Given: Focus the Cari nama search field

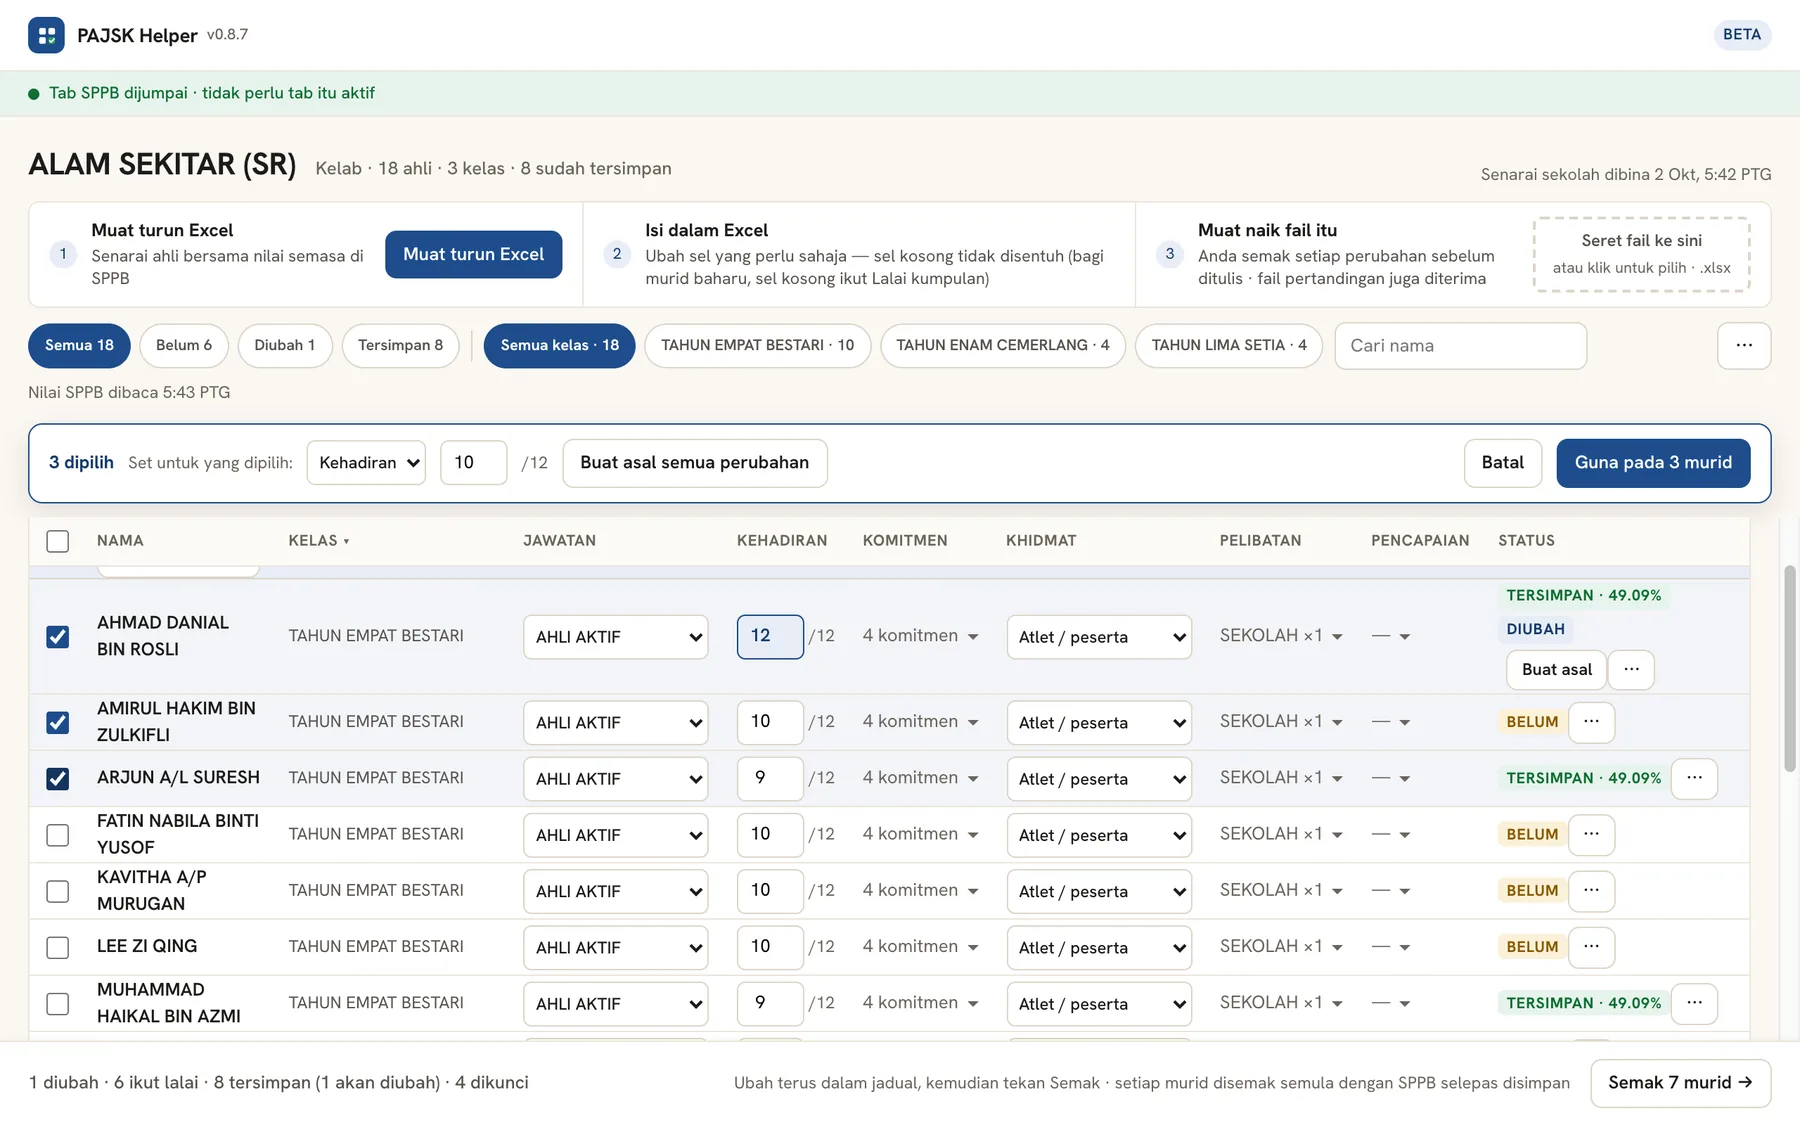Looking at the screenshot, I should click(x=1460, y=346).
